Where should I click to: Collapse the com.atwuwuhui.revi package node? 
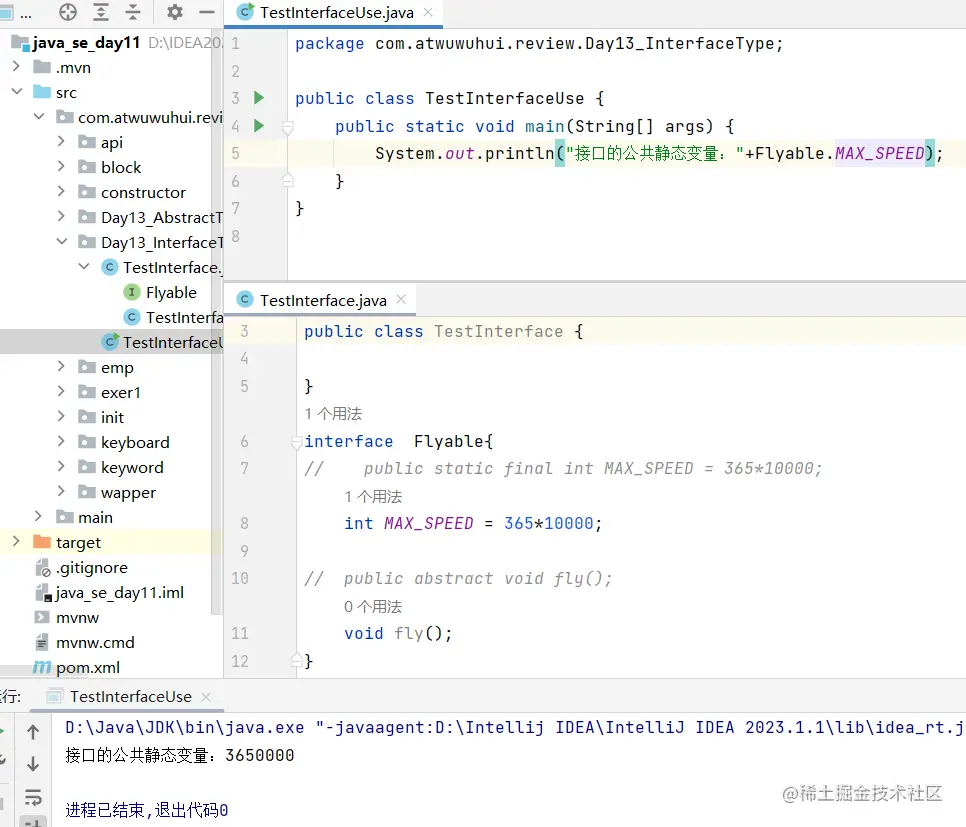point(39,116)
